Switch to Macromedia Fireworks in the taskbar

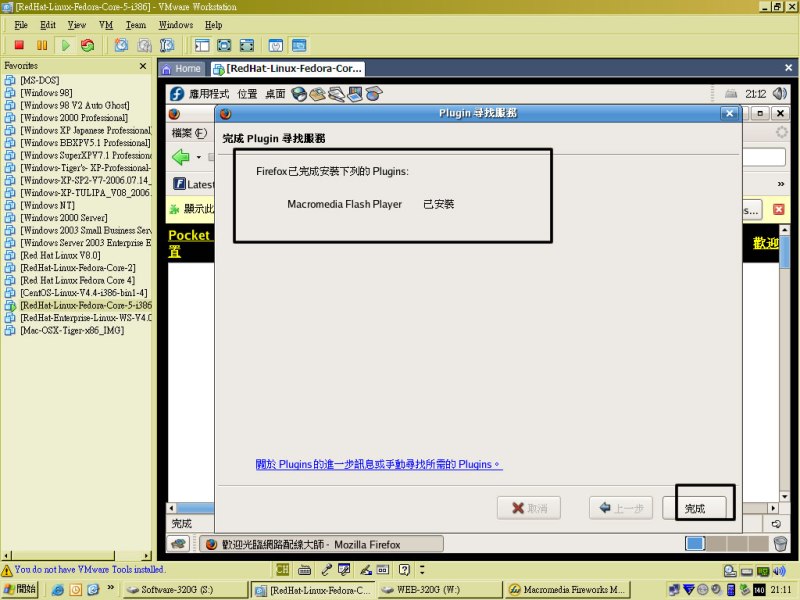568,590
